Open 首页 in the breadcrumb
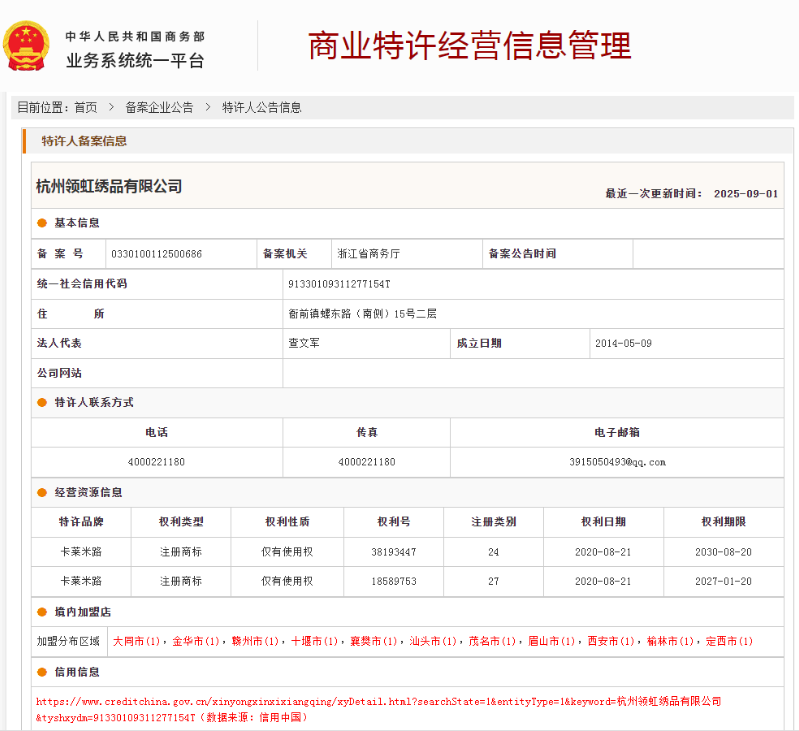This screenshot has height=731, width=799. point(86,107)
